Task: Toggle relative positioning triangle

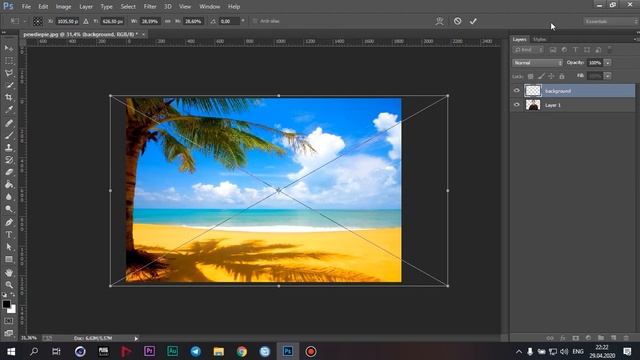Action: pos(86,21)
